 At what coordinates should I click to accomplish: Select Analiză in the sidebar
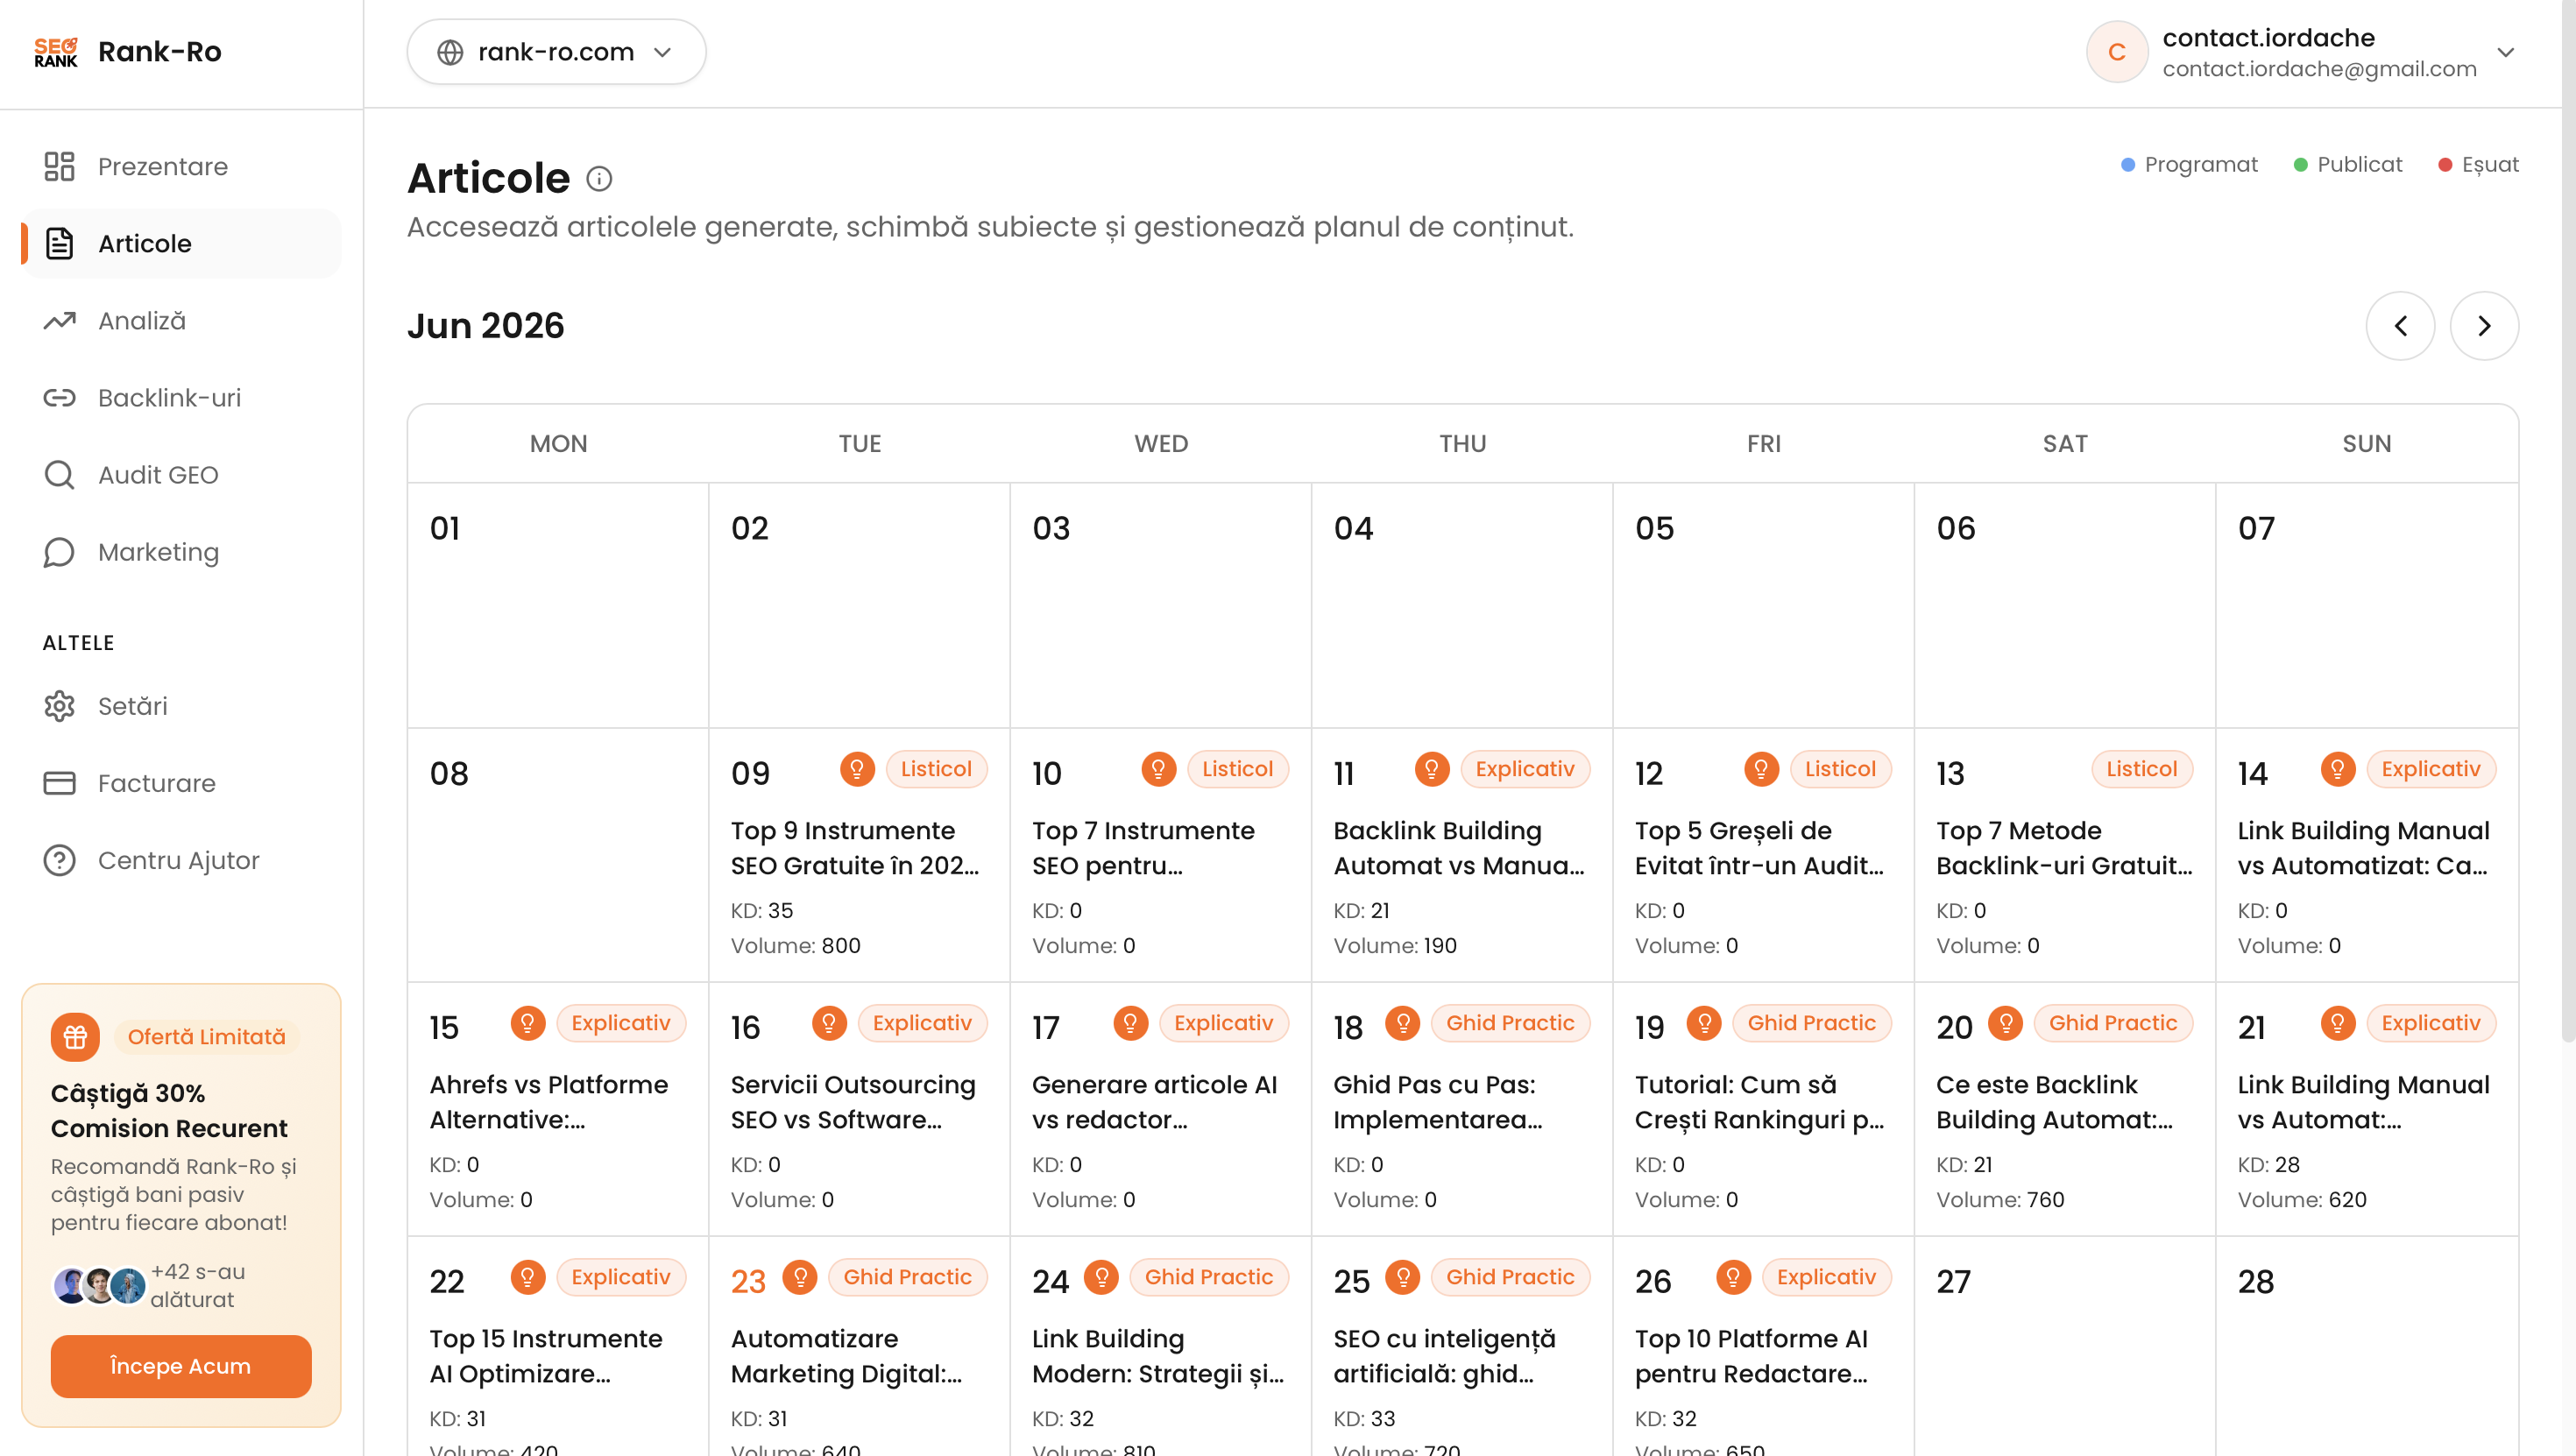pos(181,320)
